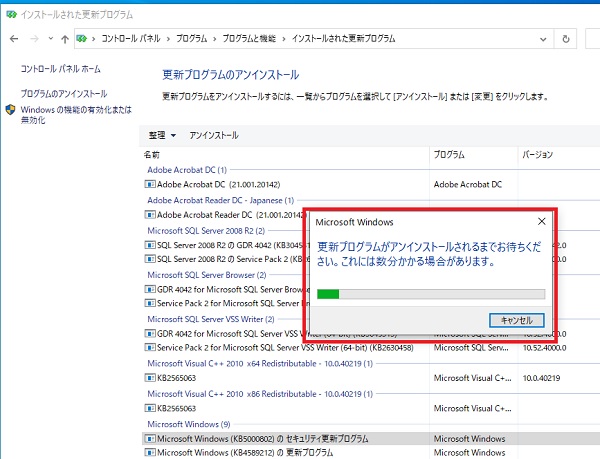Select Adobe Acrobat Reader DC entry icon
This screenshot has width=600, height=459.
click(x=150, y=215)
